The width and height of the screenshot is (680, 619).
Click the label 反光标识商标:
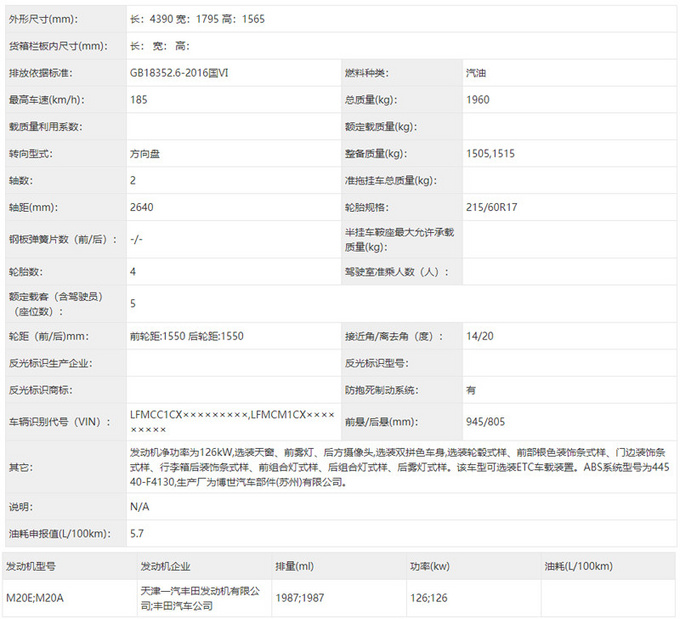click(41, 390)
